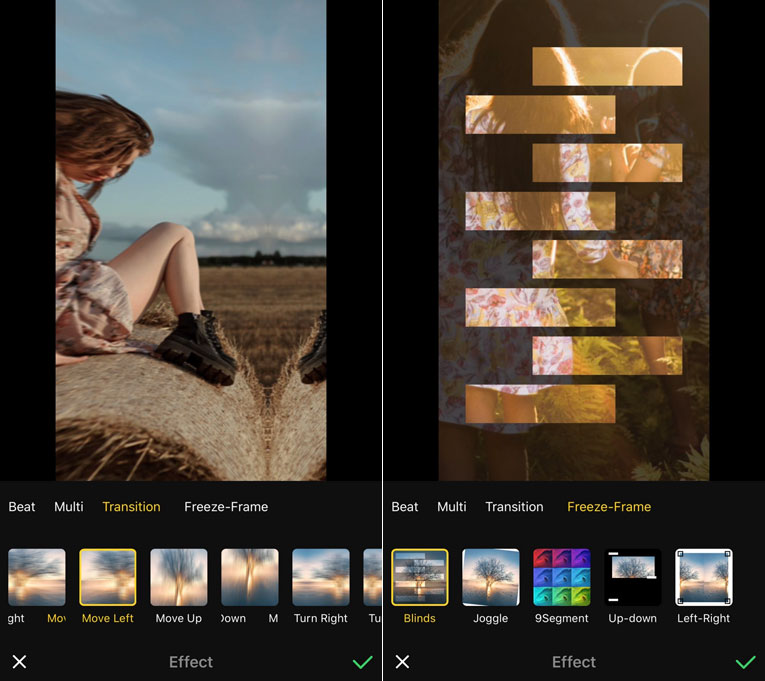
Task: Switch to Multi tab in right screen
Action: pos(452,507)
